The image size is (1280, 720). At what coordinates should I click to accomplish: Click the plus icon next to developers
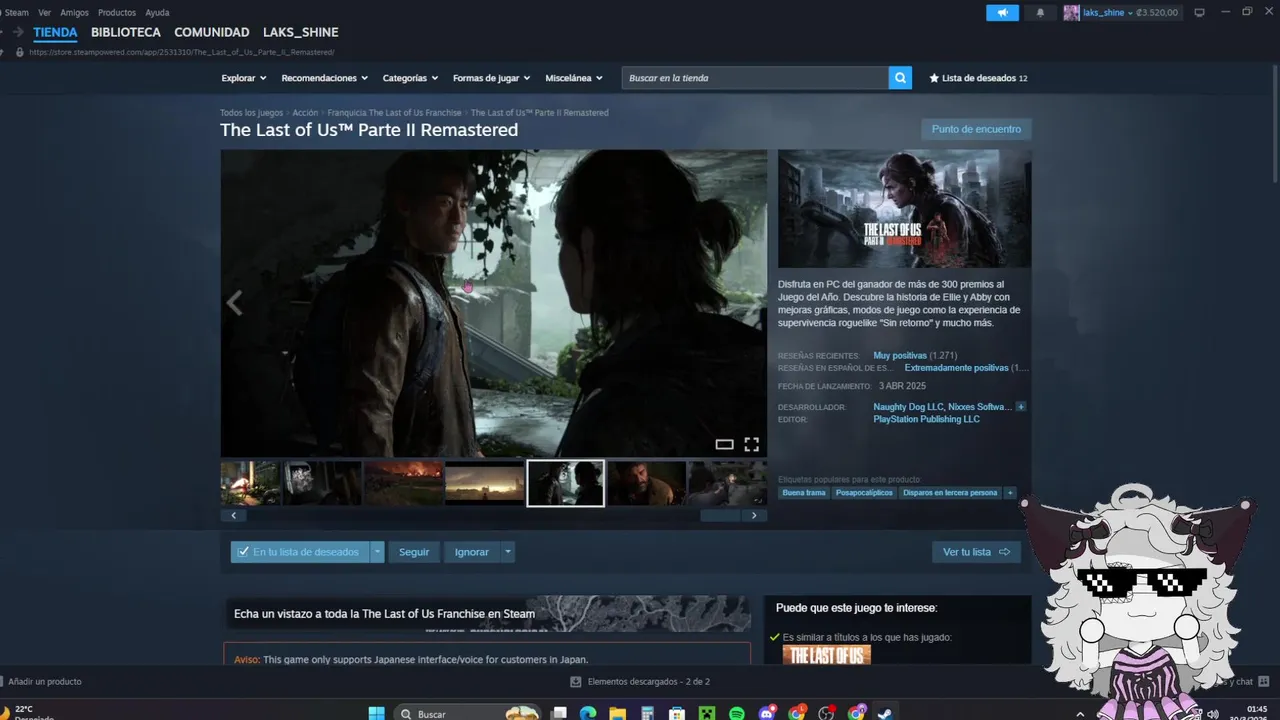1021,407
